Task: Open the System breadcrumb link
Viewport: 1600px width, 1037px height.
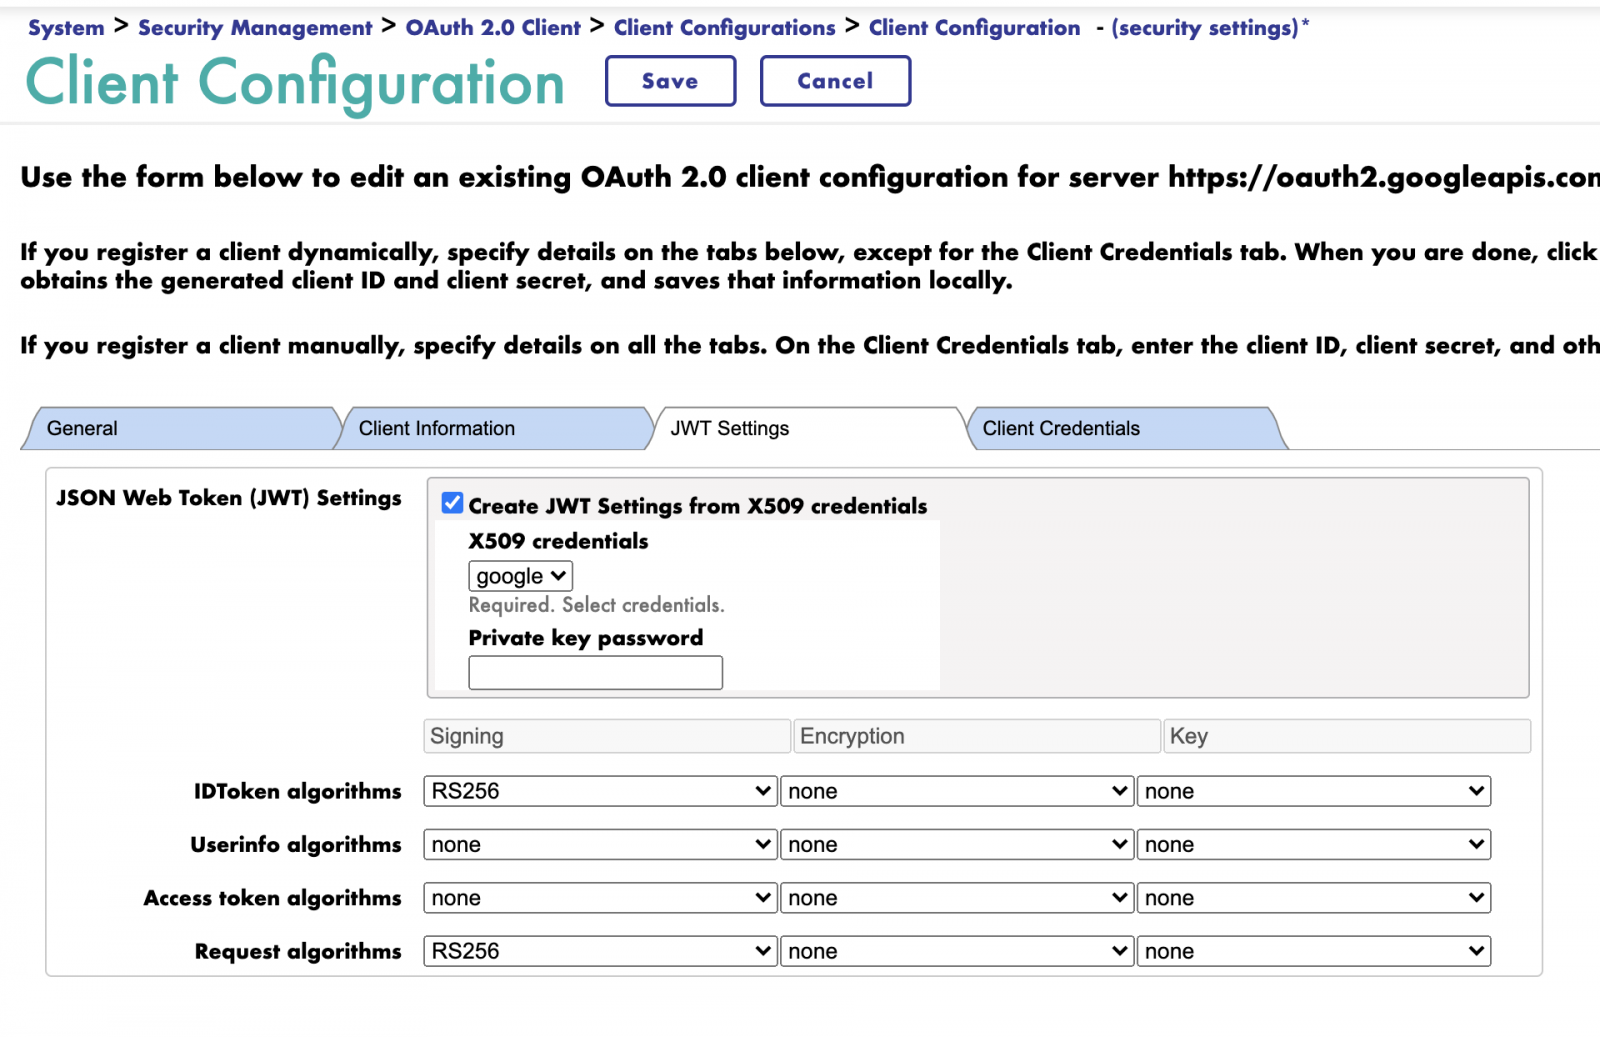Action: (66, 28)
